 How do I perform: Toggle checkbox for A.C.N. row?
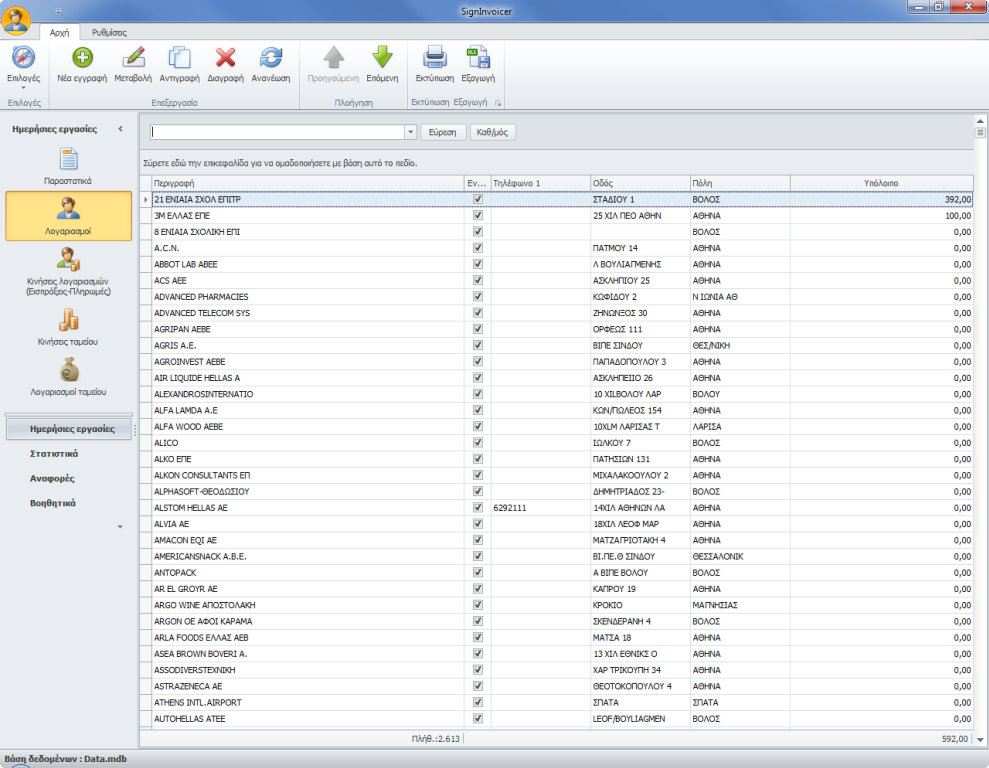click(x=477, y=248)
